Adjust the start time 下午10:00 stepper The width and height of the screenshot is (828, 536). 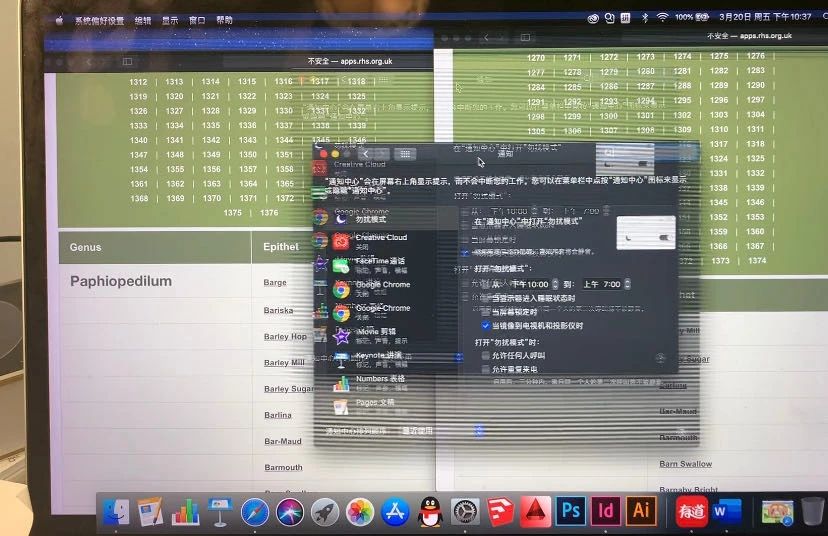(x=556, y=284)
